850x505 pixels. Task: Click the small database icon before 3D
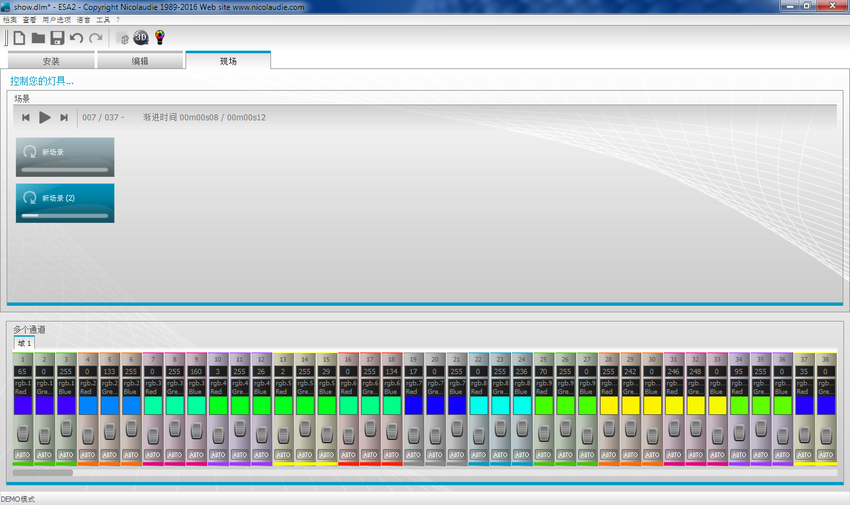pos(124,39)
